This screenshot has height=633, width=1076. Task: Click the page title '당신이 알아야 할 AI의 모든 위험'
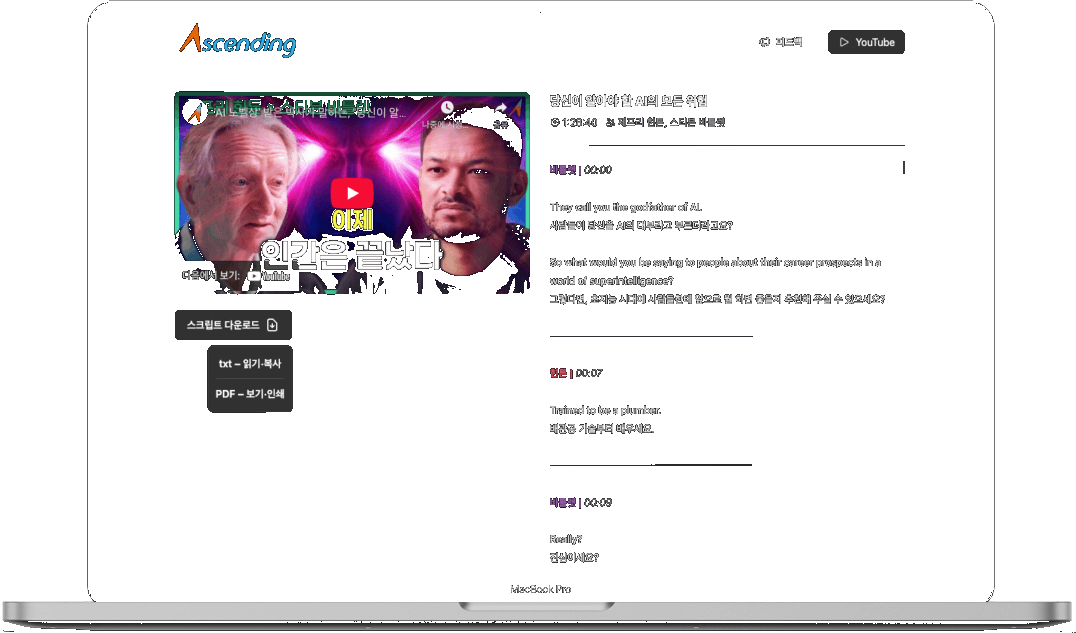(628, 101)
